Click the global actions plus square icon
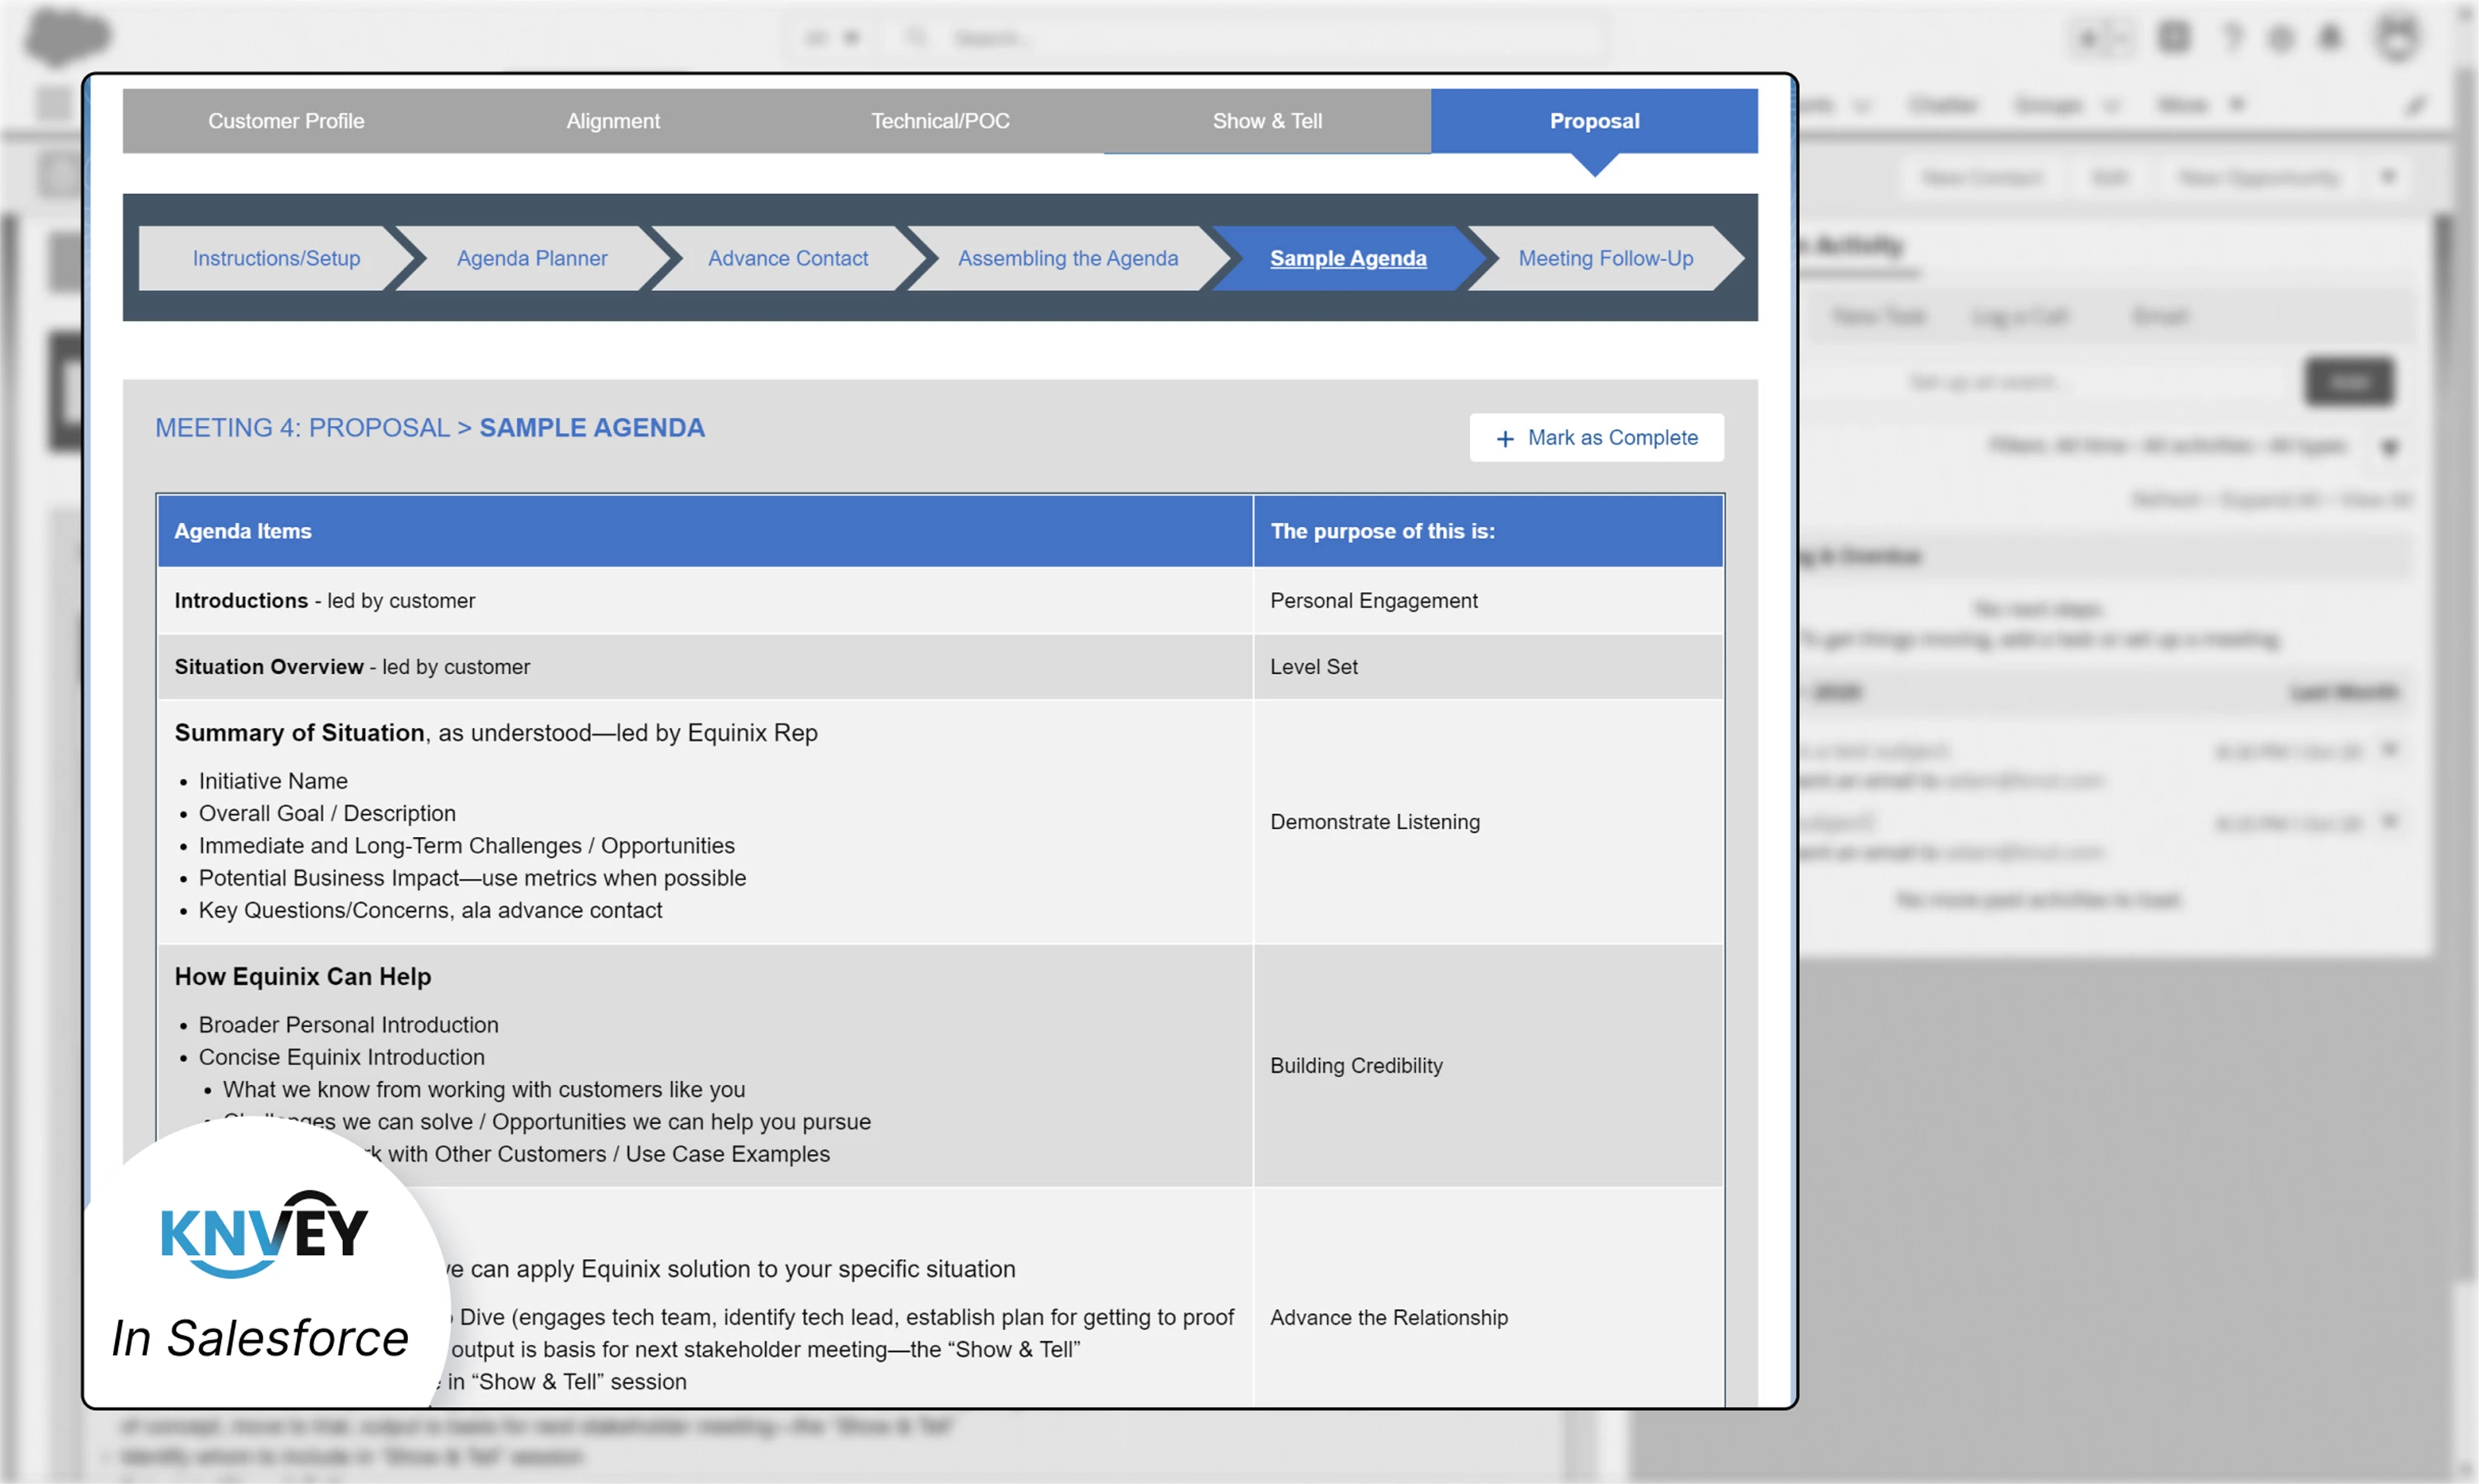2479x1484 pixels. 2174,38
